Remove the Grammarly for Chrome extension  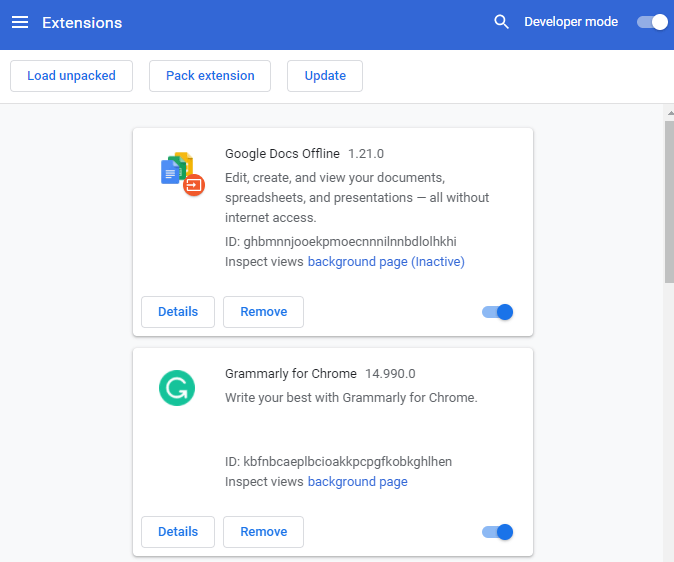pyautogui.click(x=263, y=532)
